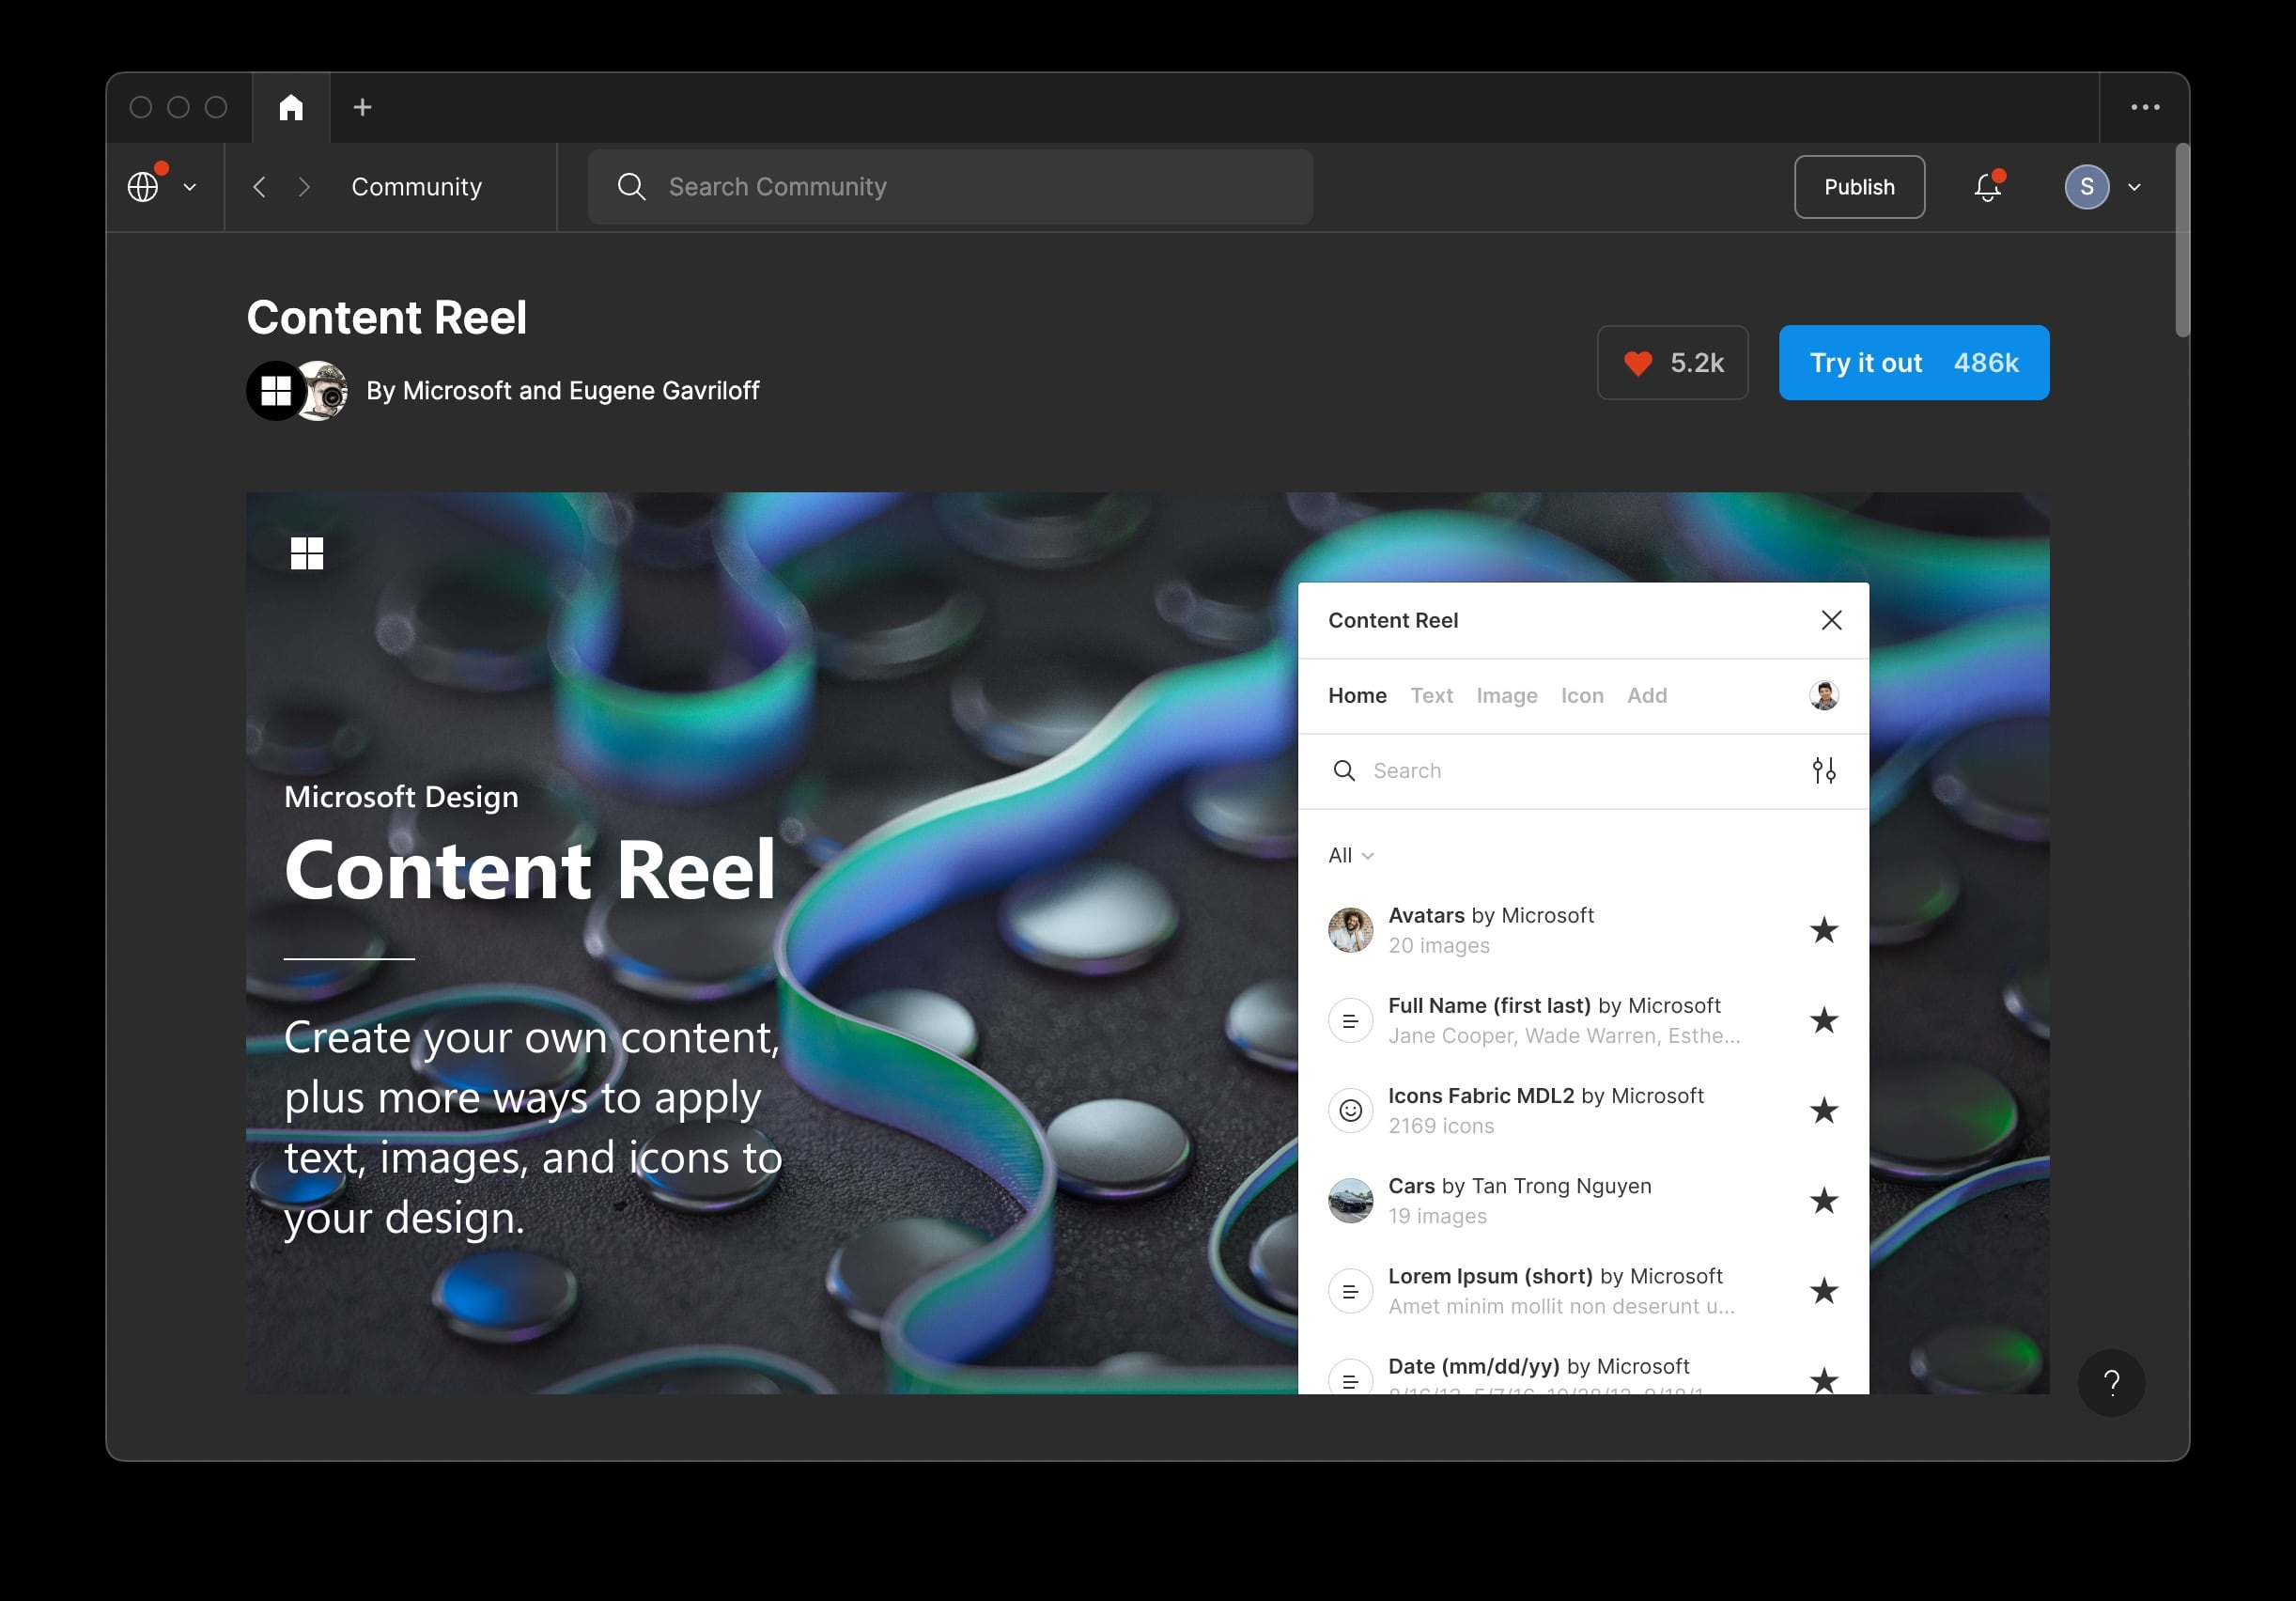The width and height of the screenshot is (2296, 1601).
Task: Unstar the Lorem Ipsum (short) entry
Action: pyautogui.click(x=1825, y=1290)
